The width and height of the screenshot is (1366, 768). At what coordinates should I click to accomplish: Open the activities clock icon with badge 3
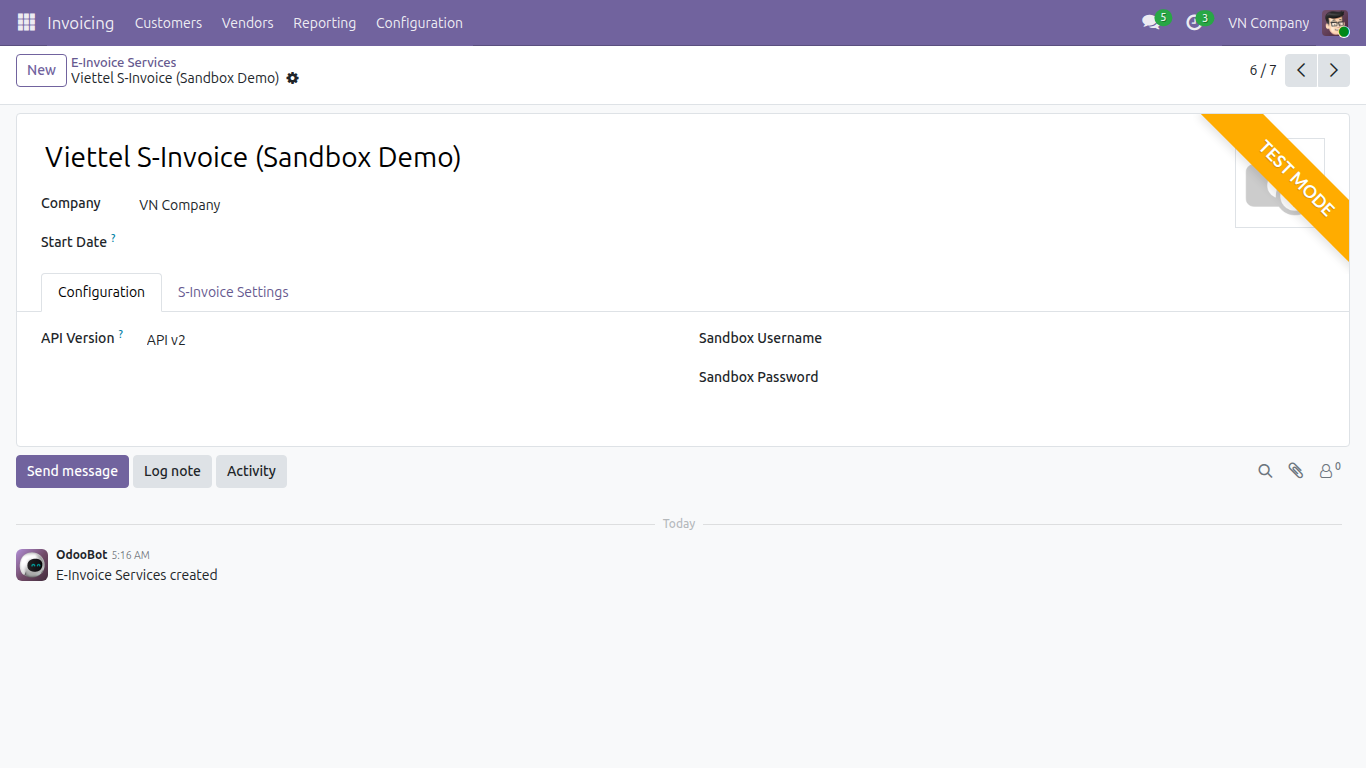click(1197, 22)
